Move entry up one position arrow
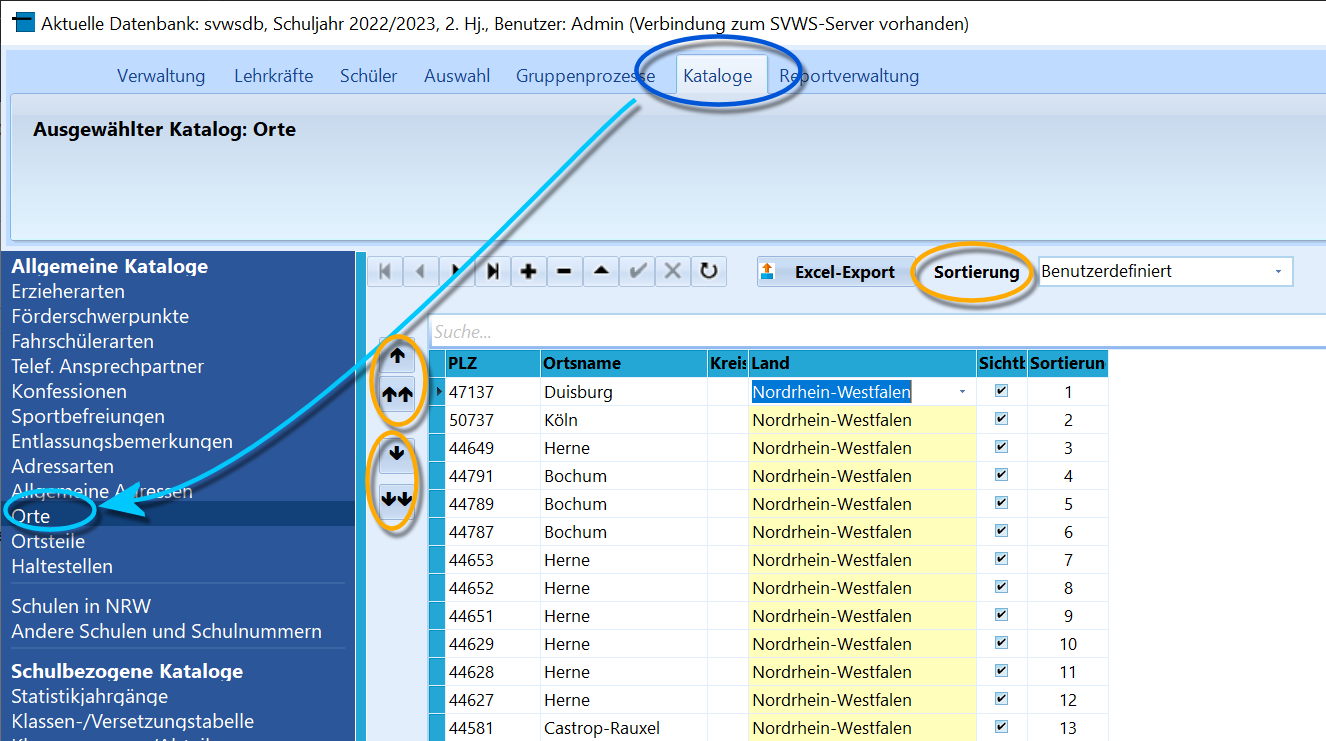 pos(397,355)
